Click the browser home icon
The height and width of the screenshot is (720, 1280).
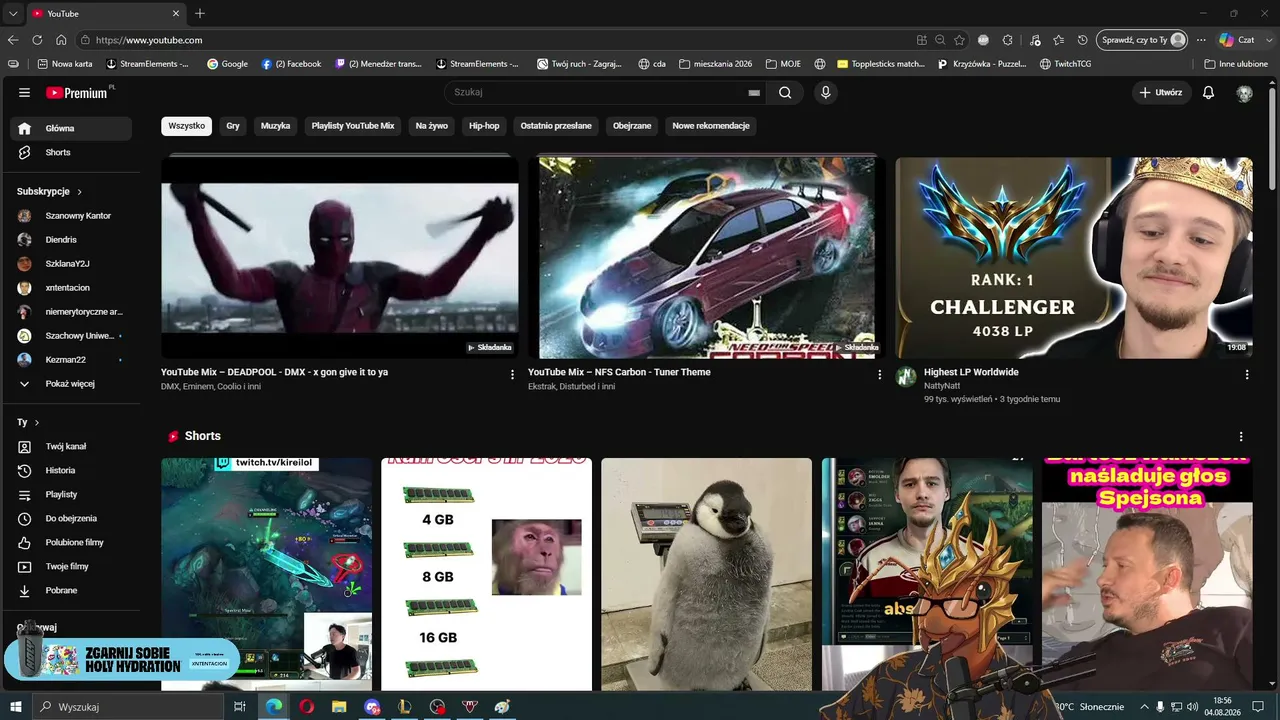[x=61, y=40]
